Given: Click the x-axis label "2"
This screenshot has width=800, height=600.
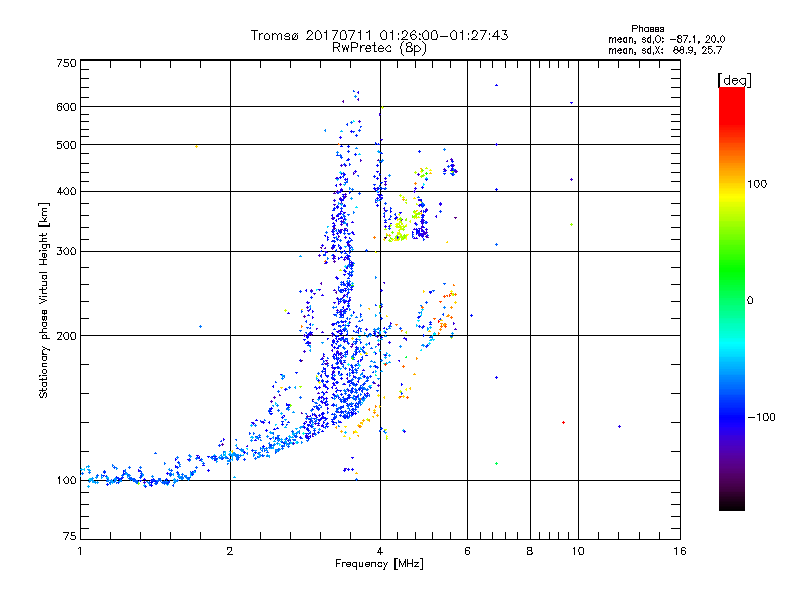Looking at the screenshot, I should pos(230,551).
